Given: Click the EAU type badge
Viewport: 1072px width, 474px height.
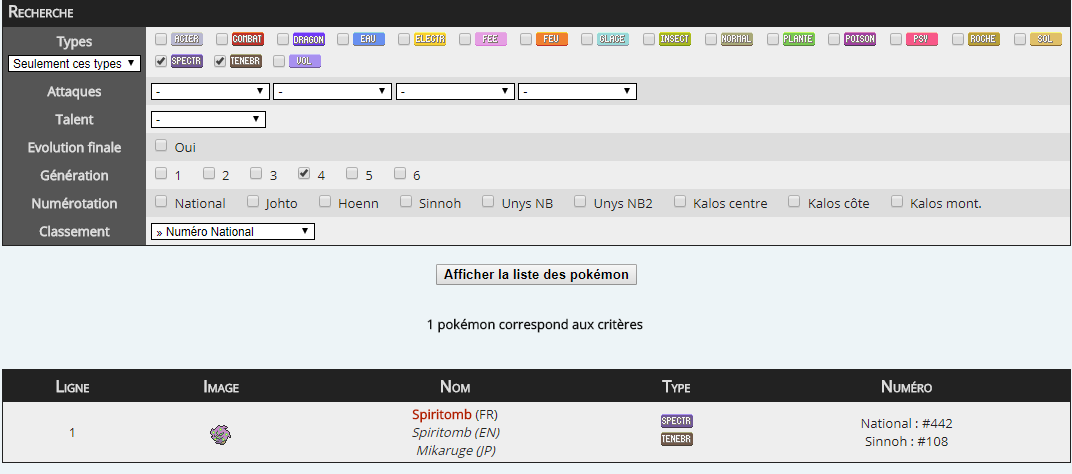Looking at the screenshot, I should 369,39.
